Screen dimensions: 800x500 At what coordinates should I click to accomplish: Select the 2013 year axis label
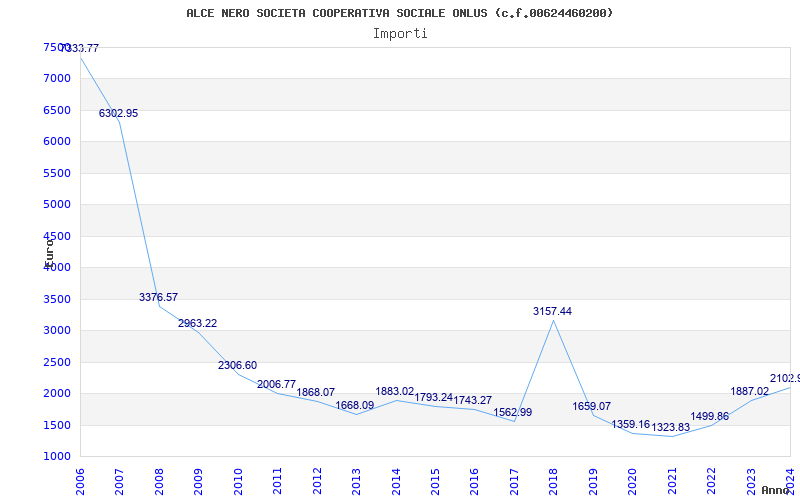tap(357, 480)
